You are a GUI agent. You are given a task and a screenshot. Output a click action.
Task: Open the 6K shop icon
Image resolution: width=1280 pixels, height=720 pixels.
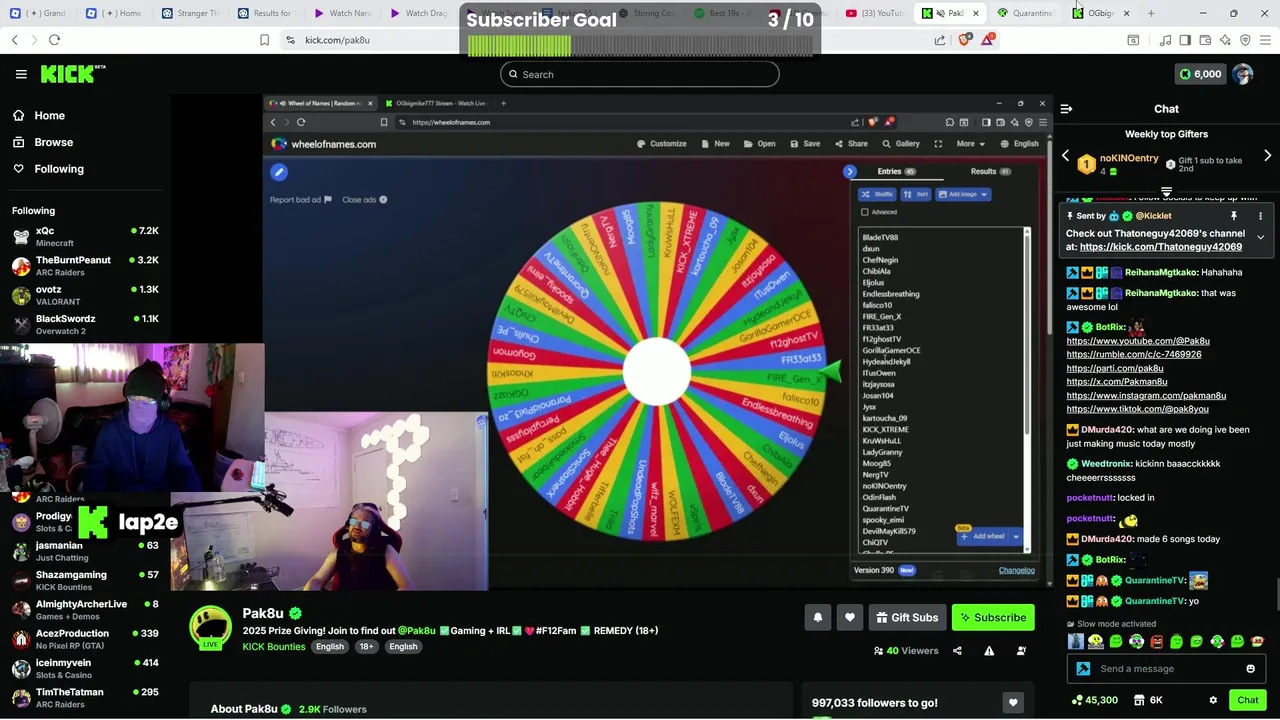tap(1148, 700)
